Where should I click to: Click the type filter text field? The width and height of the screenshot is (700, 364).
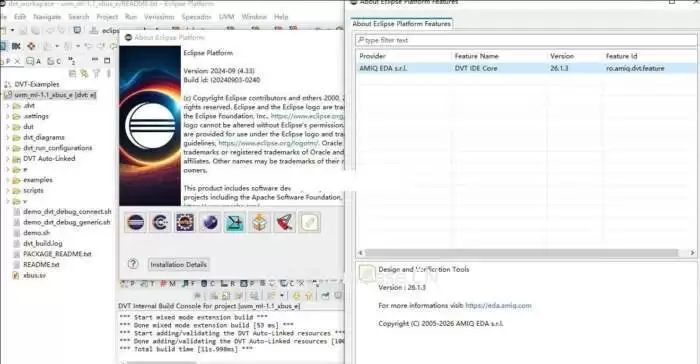pos(526,40)
